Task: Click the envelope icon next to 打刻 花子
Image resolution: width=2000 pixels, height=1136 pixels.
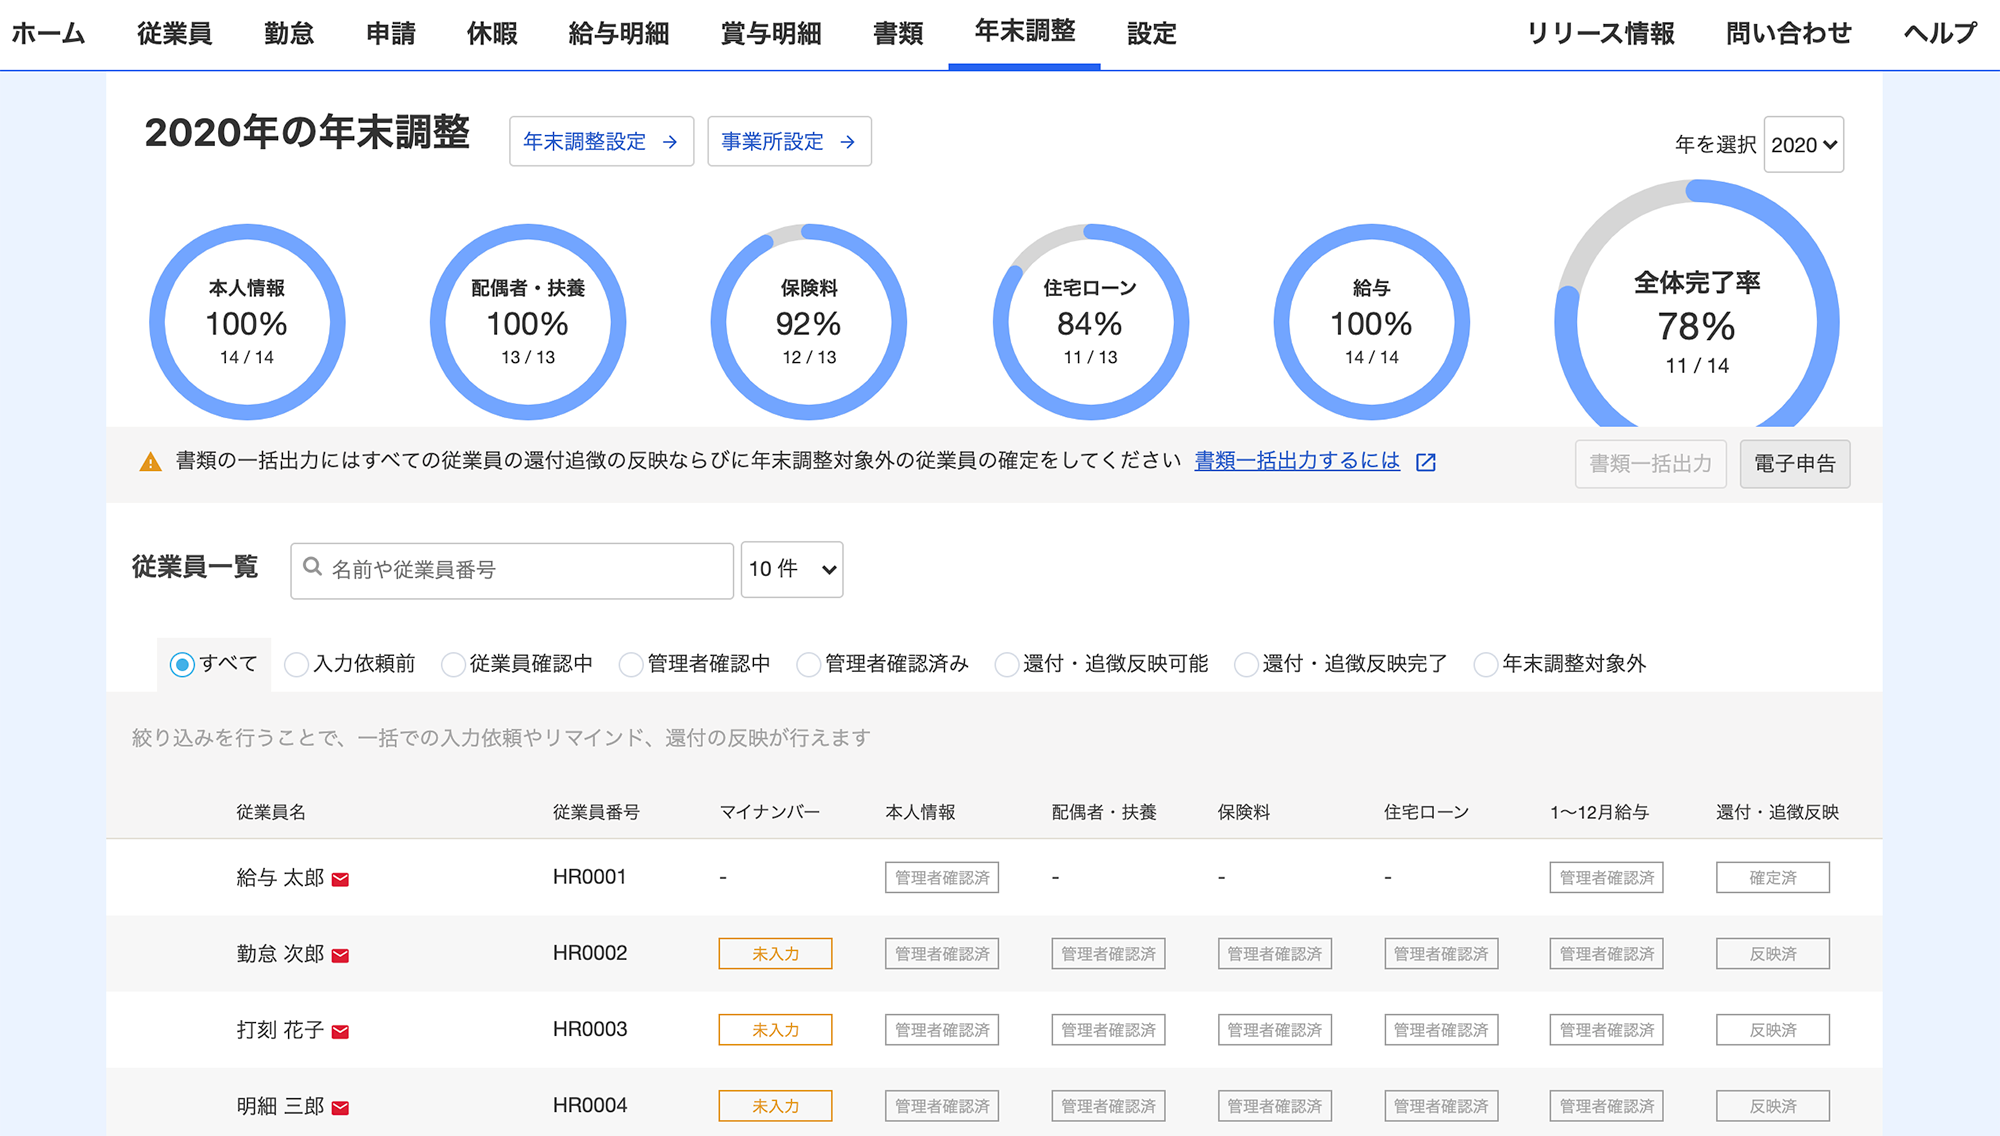Action: (x=340, y=1031)
